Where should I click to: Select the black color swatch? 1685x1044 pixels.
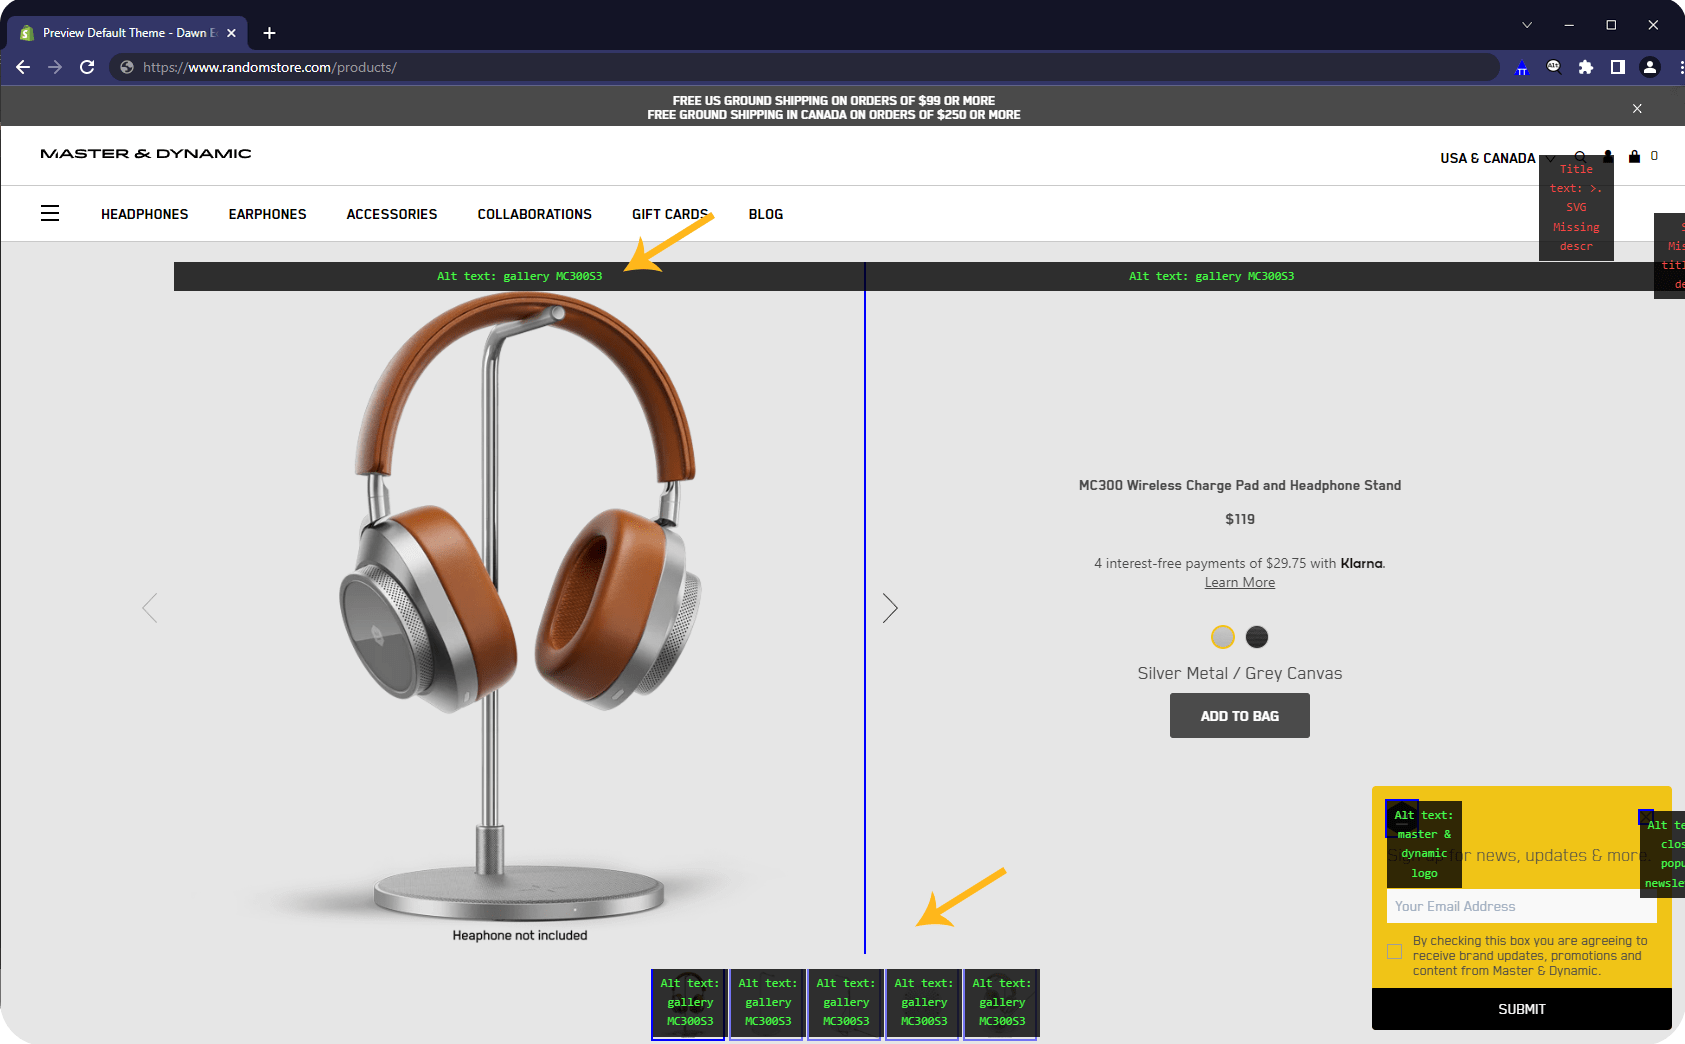pyautogui.click(x=1257, y=637)
